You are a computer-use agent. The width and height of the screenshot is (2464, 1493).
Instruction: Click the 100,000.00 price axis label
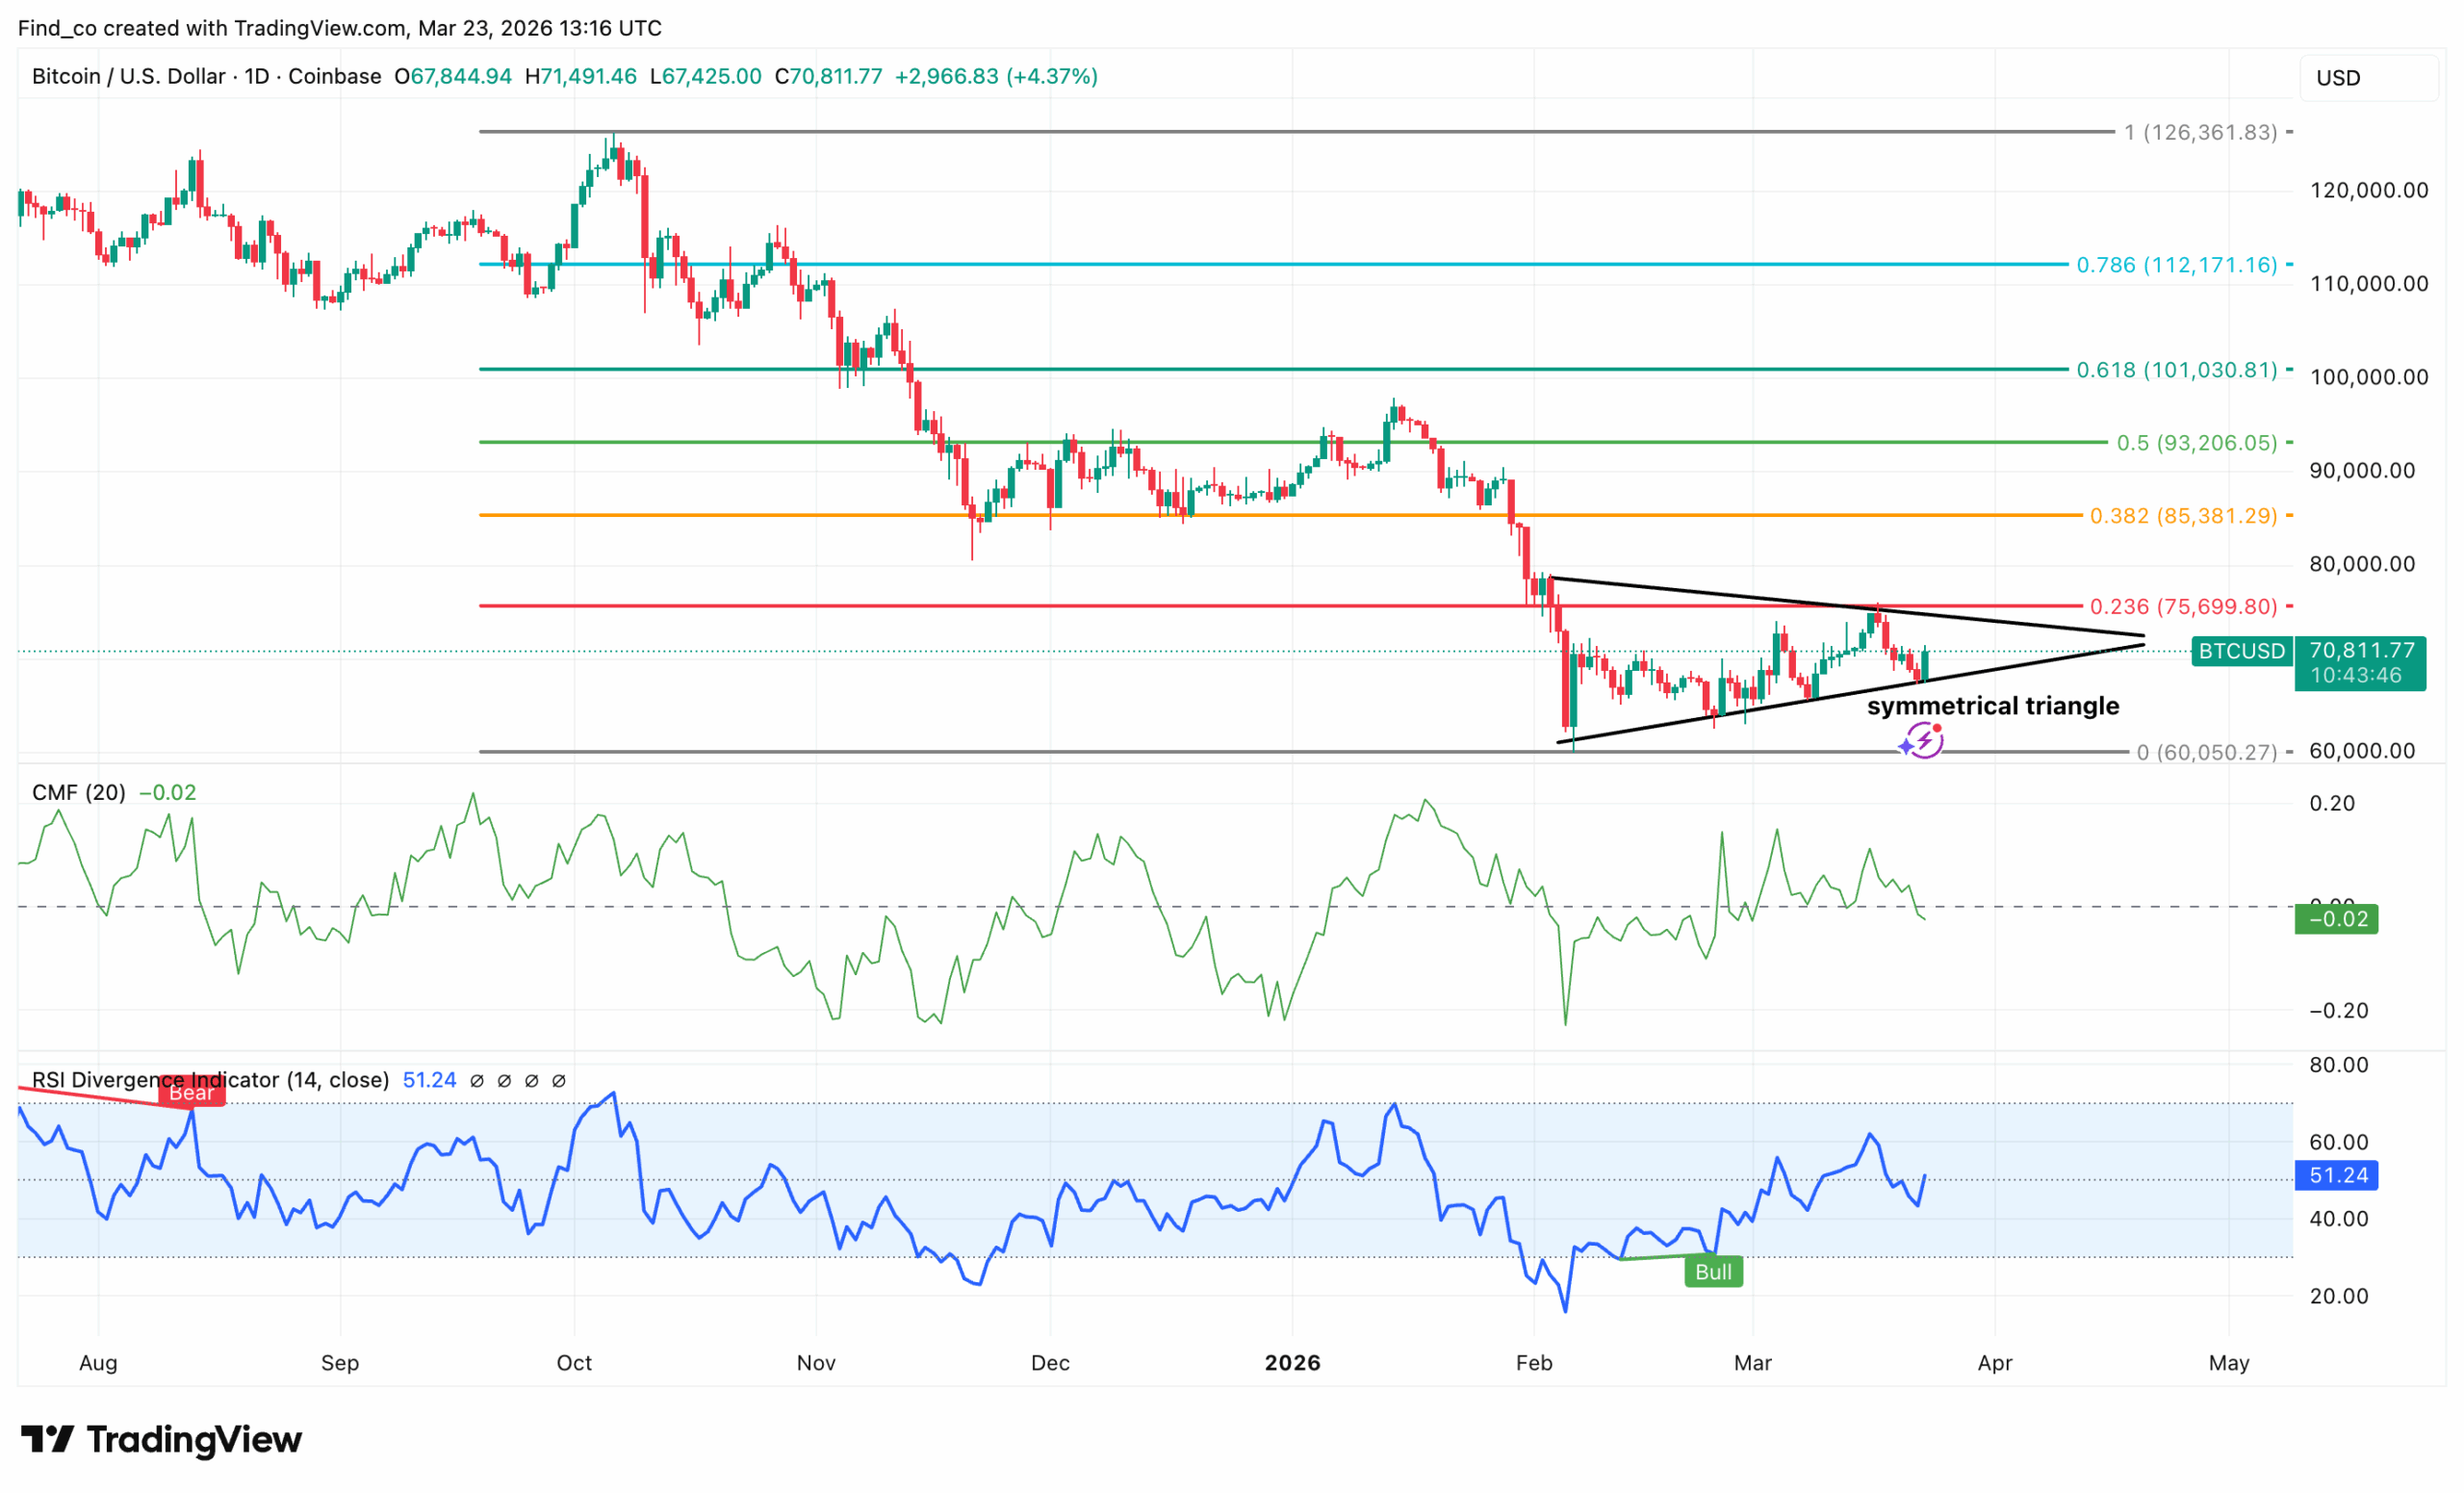tap(2369, 377)
